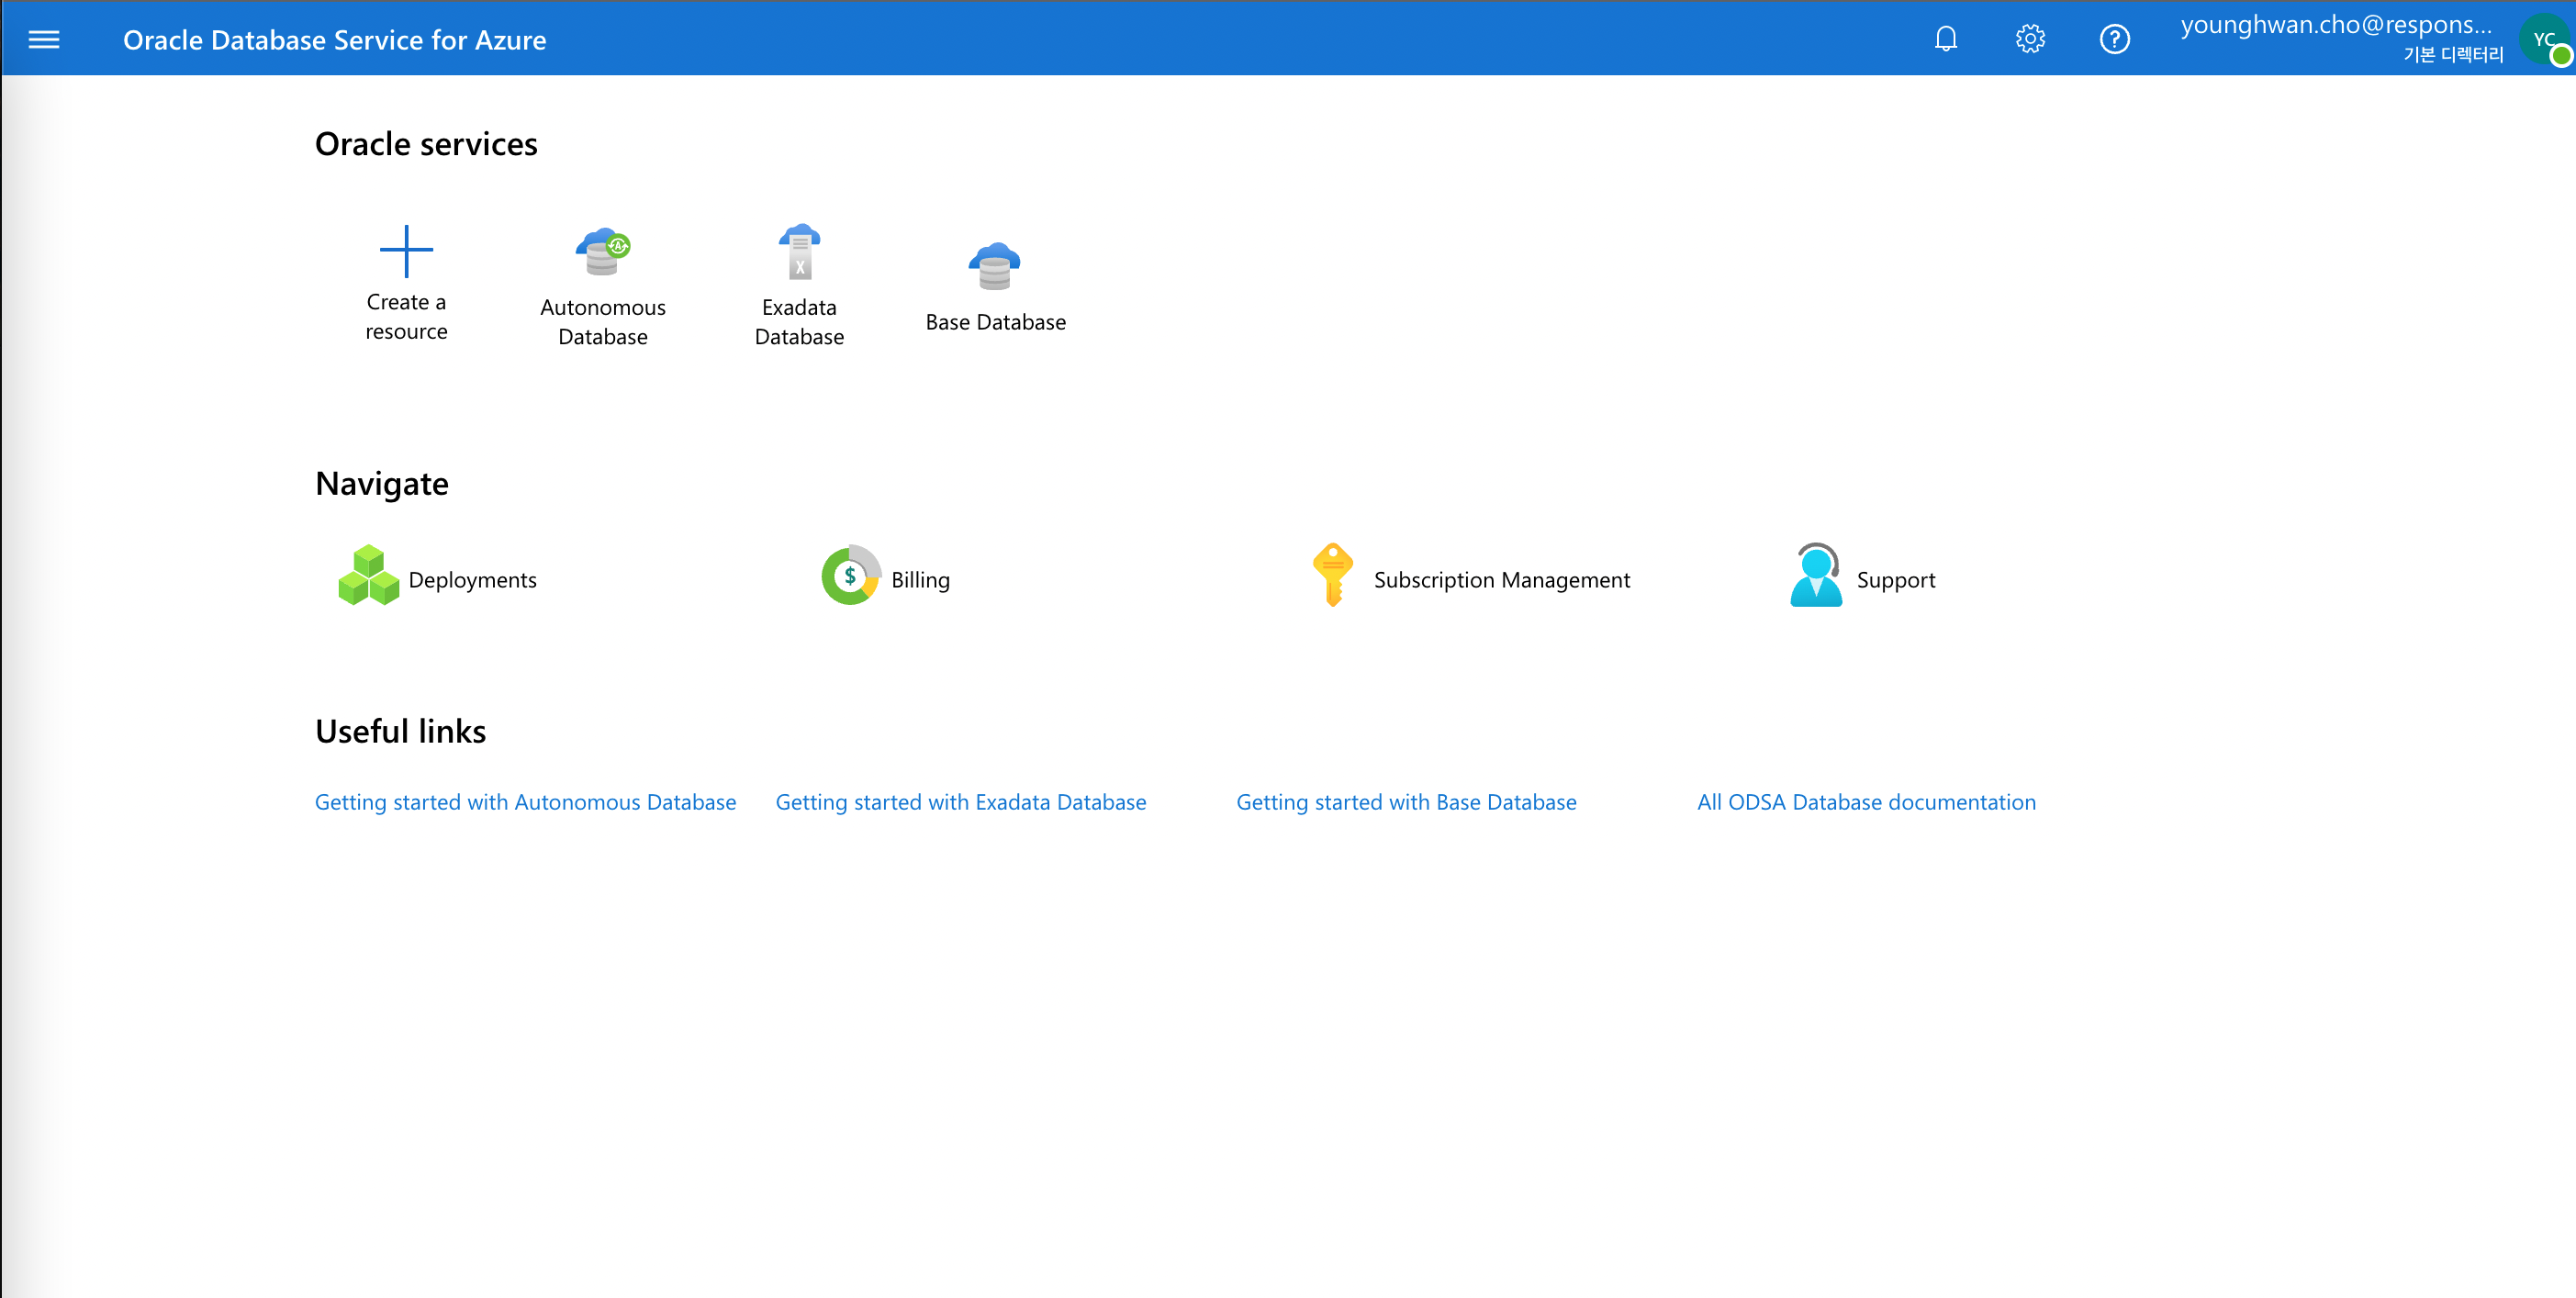Screen dimensions: 2576x1298
Task: Open Getting started with Exadata Database
Action: [960, 802]
